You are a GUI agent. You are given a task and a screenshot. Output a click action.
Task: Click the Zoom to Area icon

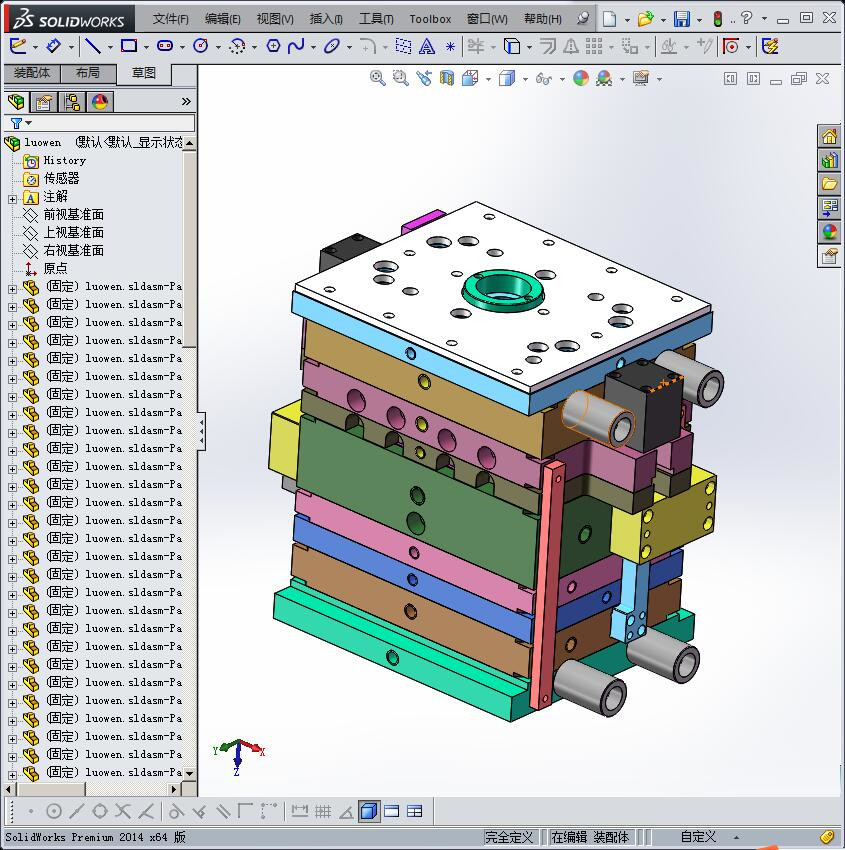pos(399,78)
